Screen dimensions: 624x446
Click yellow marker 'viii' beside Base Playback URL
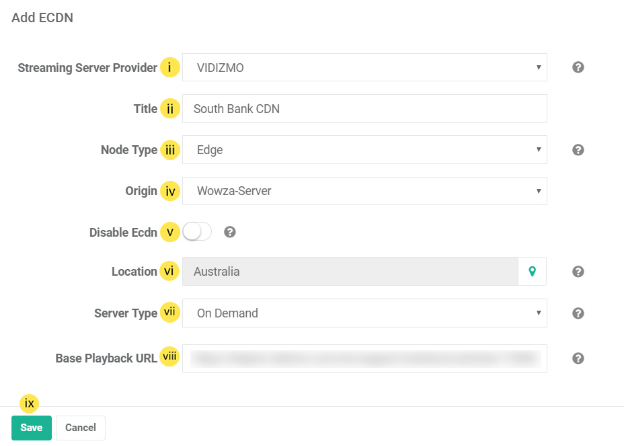click(170, 358)
